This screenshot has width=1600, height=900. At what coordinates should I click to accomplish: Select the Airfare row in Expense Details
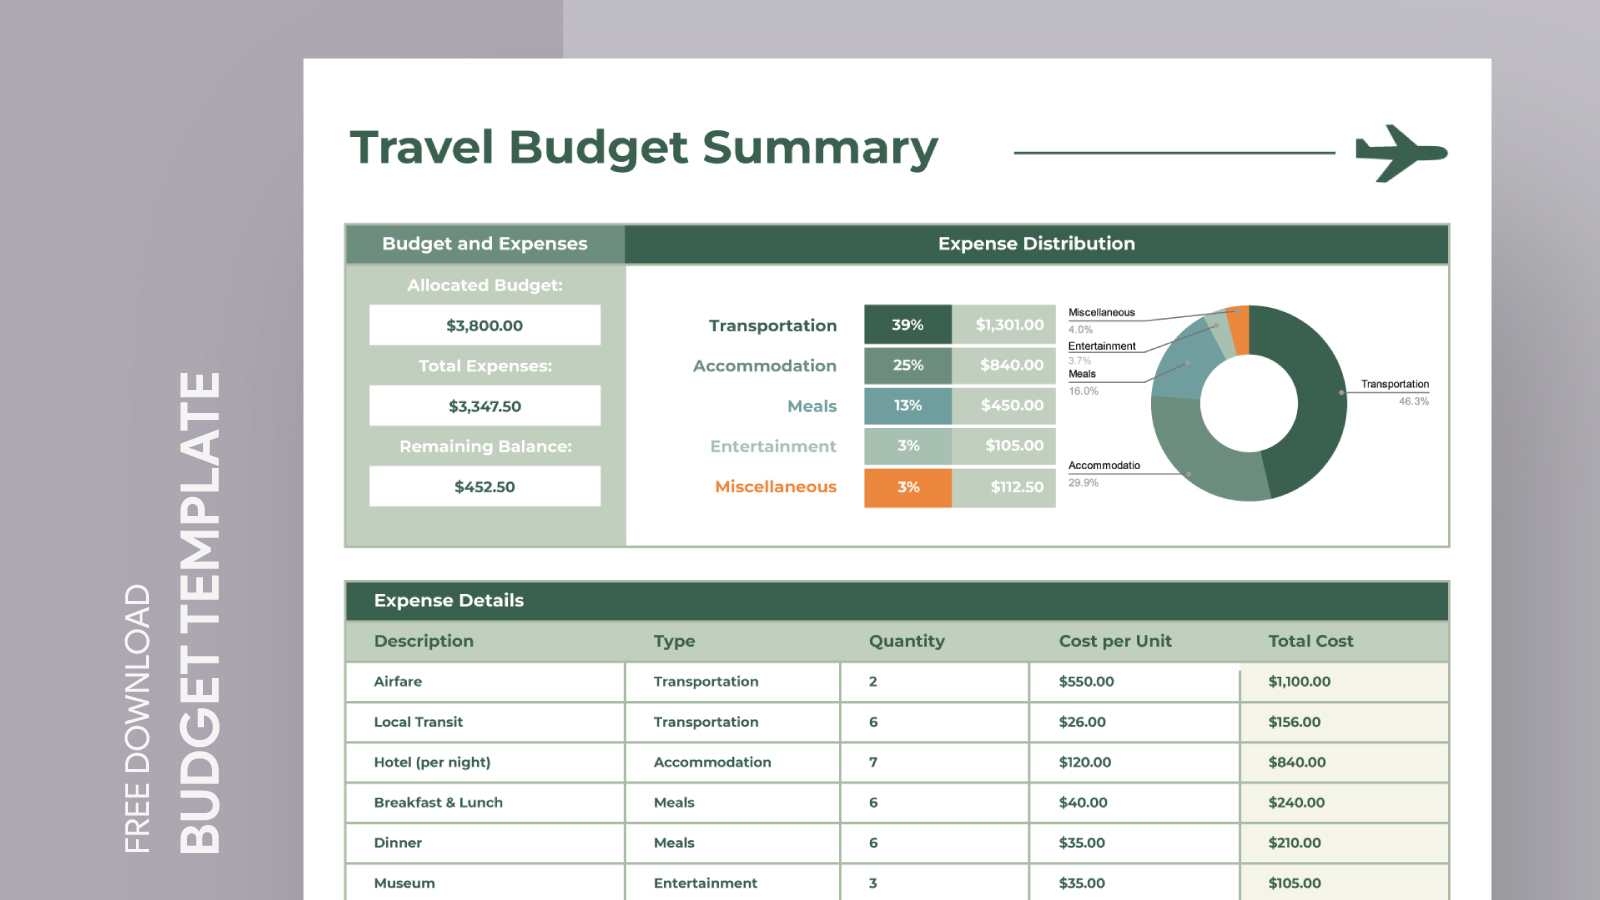pyautogui.click(x=398, y=681)
